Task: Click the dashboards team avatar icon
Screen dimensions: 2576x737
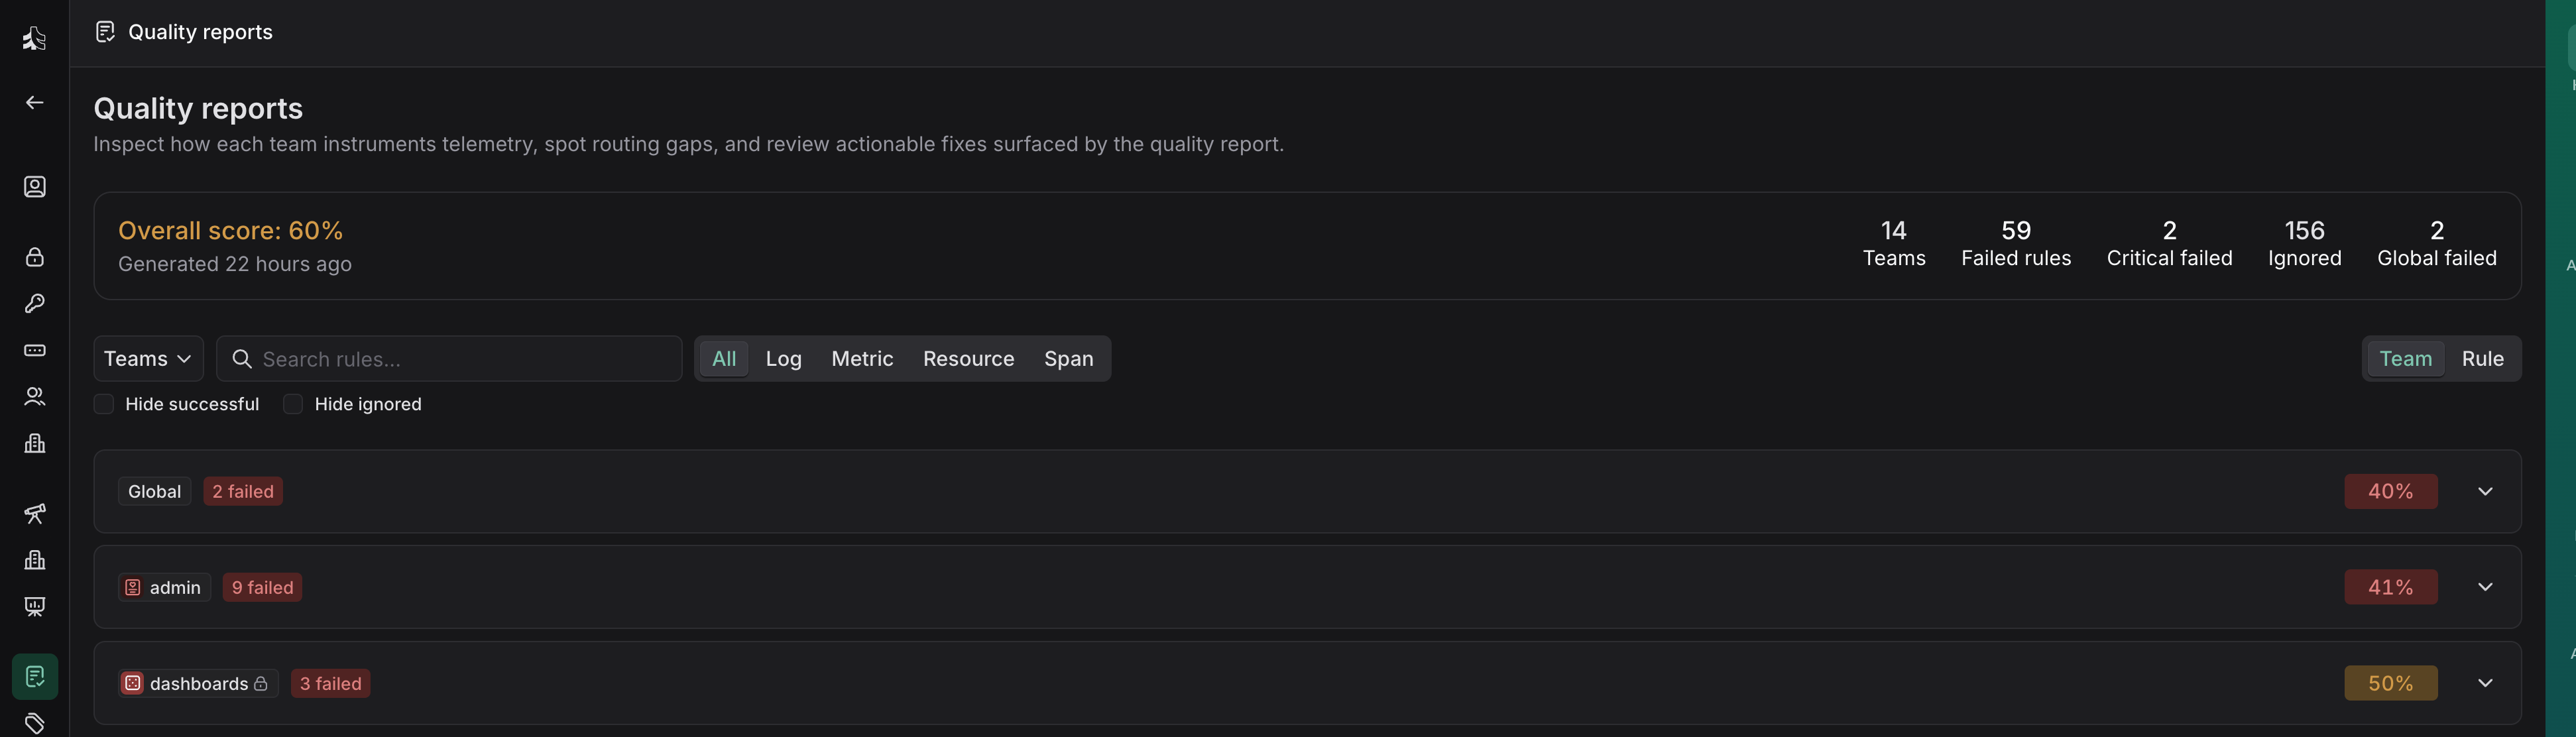Action: coord(133,684)
